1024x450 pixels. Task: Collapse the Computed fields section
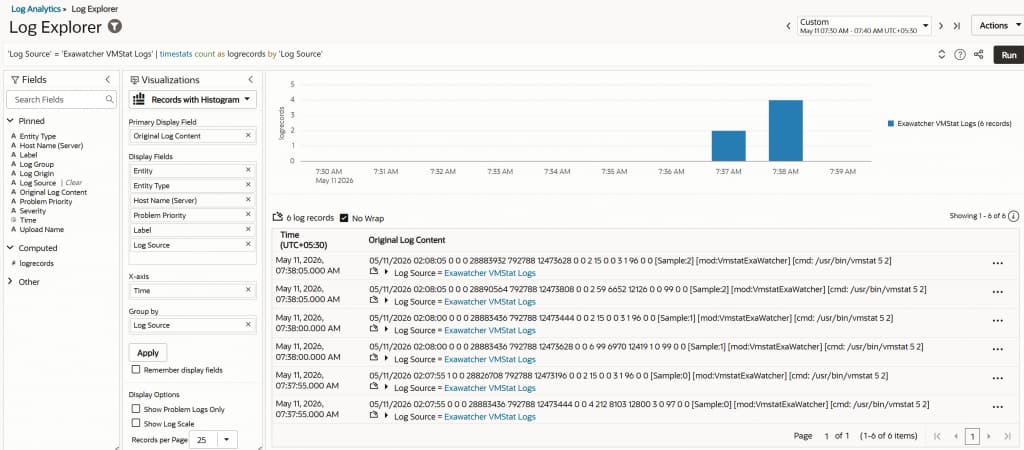(x=11, y=248)
